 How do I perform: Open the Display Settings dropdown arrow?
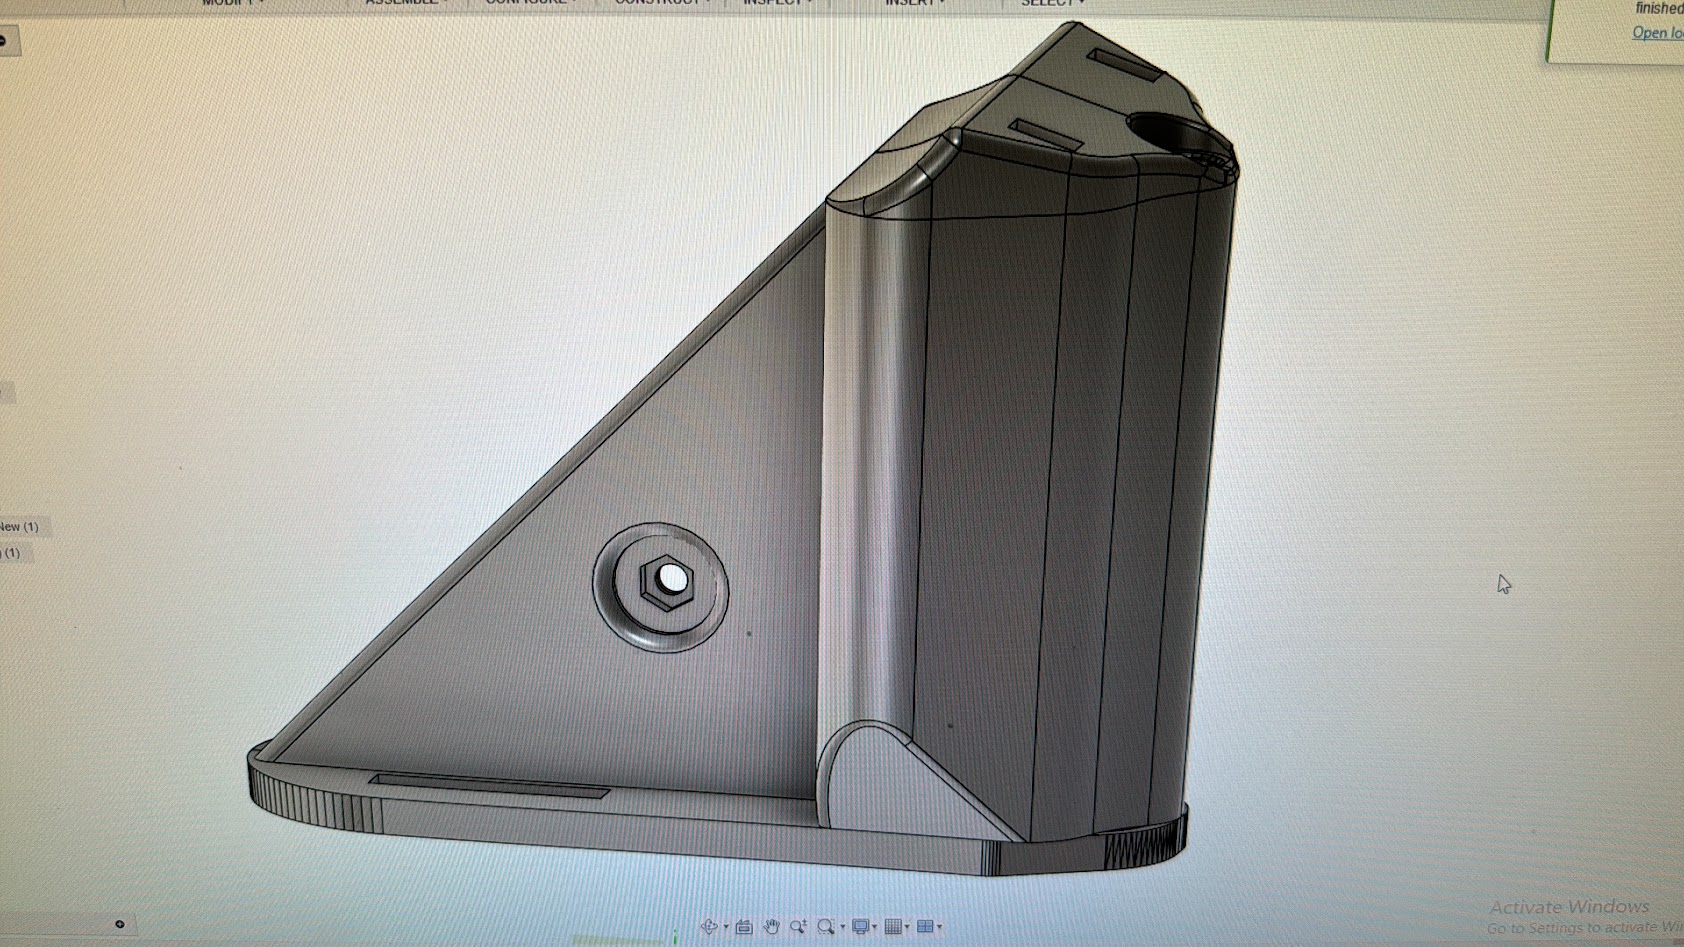[x=875, y=928]
